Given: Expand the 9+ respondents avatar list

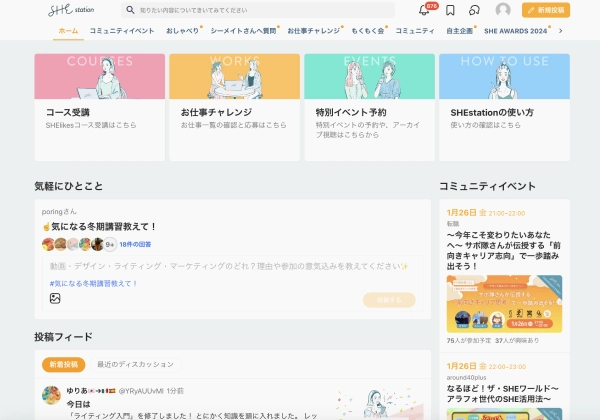Looking at the screenshot, I should click(110, 244).
